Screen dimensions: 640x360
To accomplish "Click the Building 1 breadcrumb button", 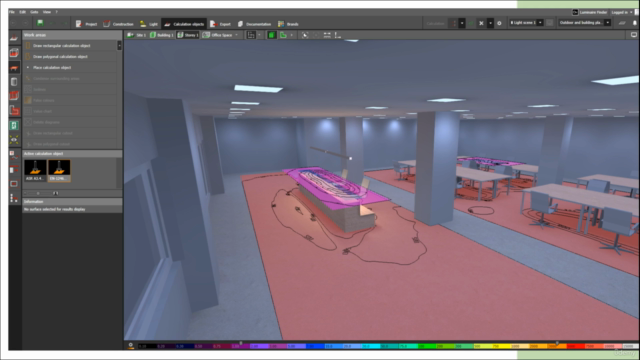I will point(162,35).
